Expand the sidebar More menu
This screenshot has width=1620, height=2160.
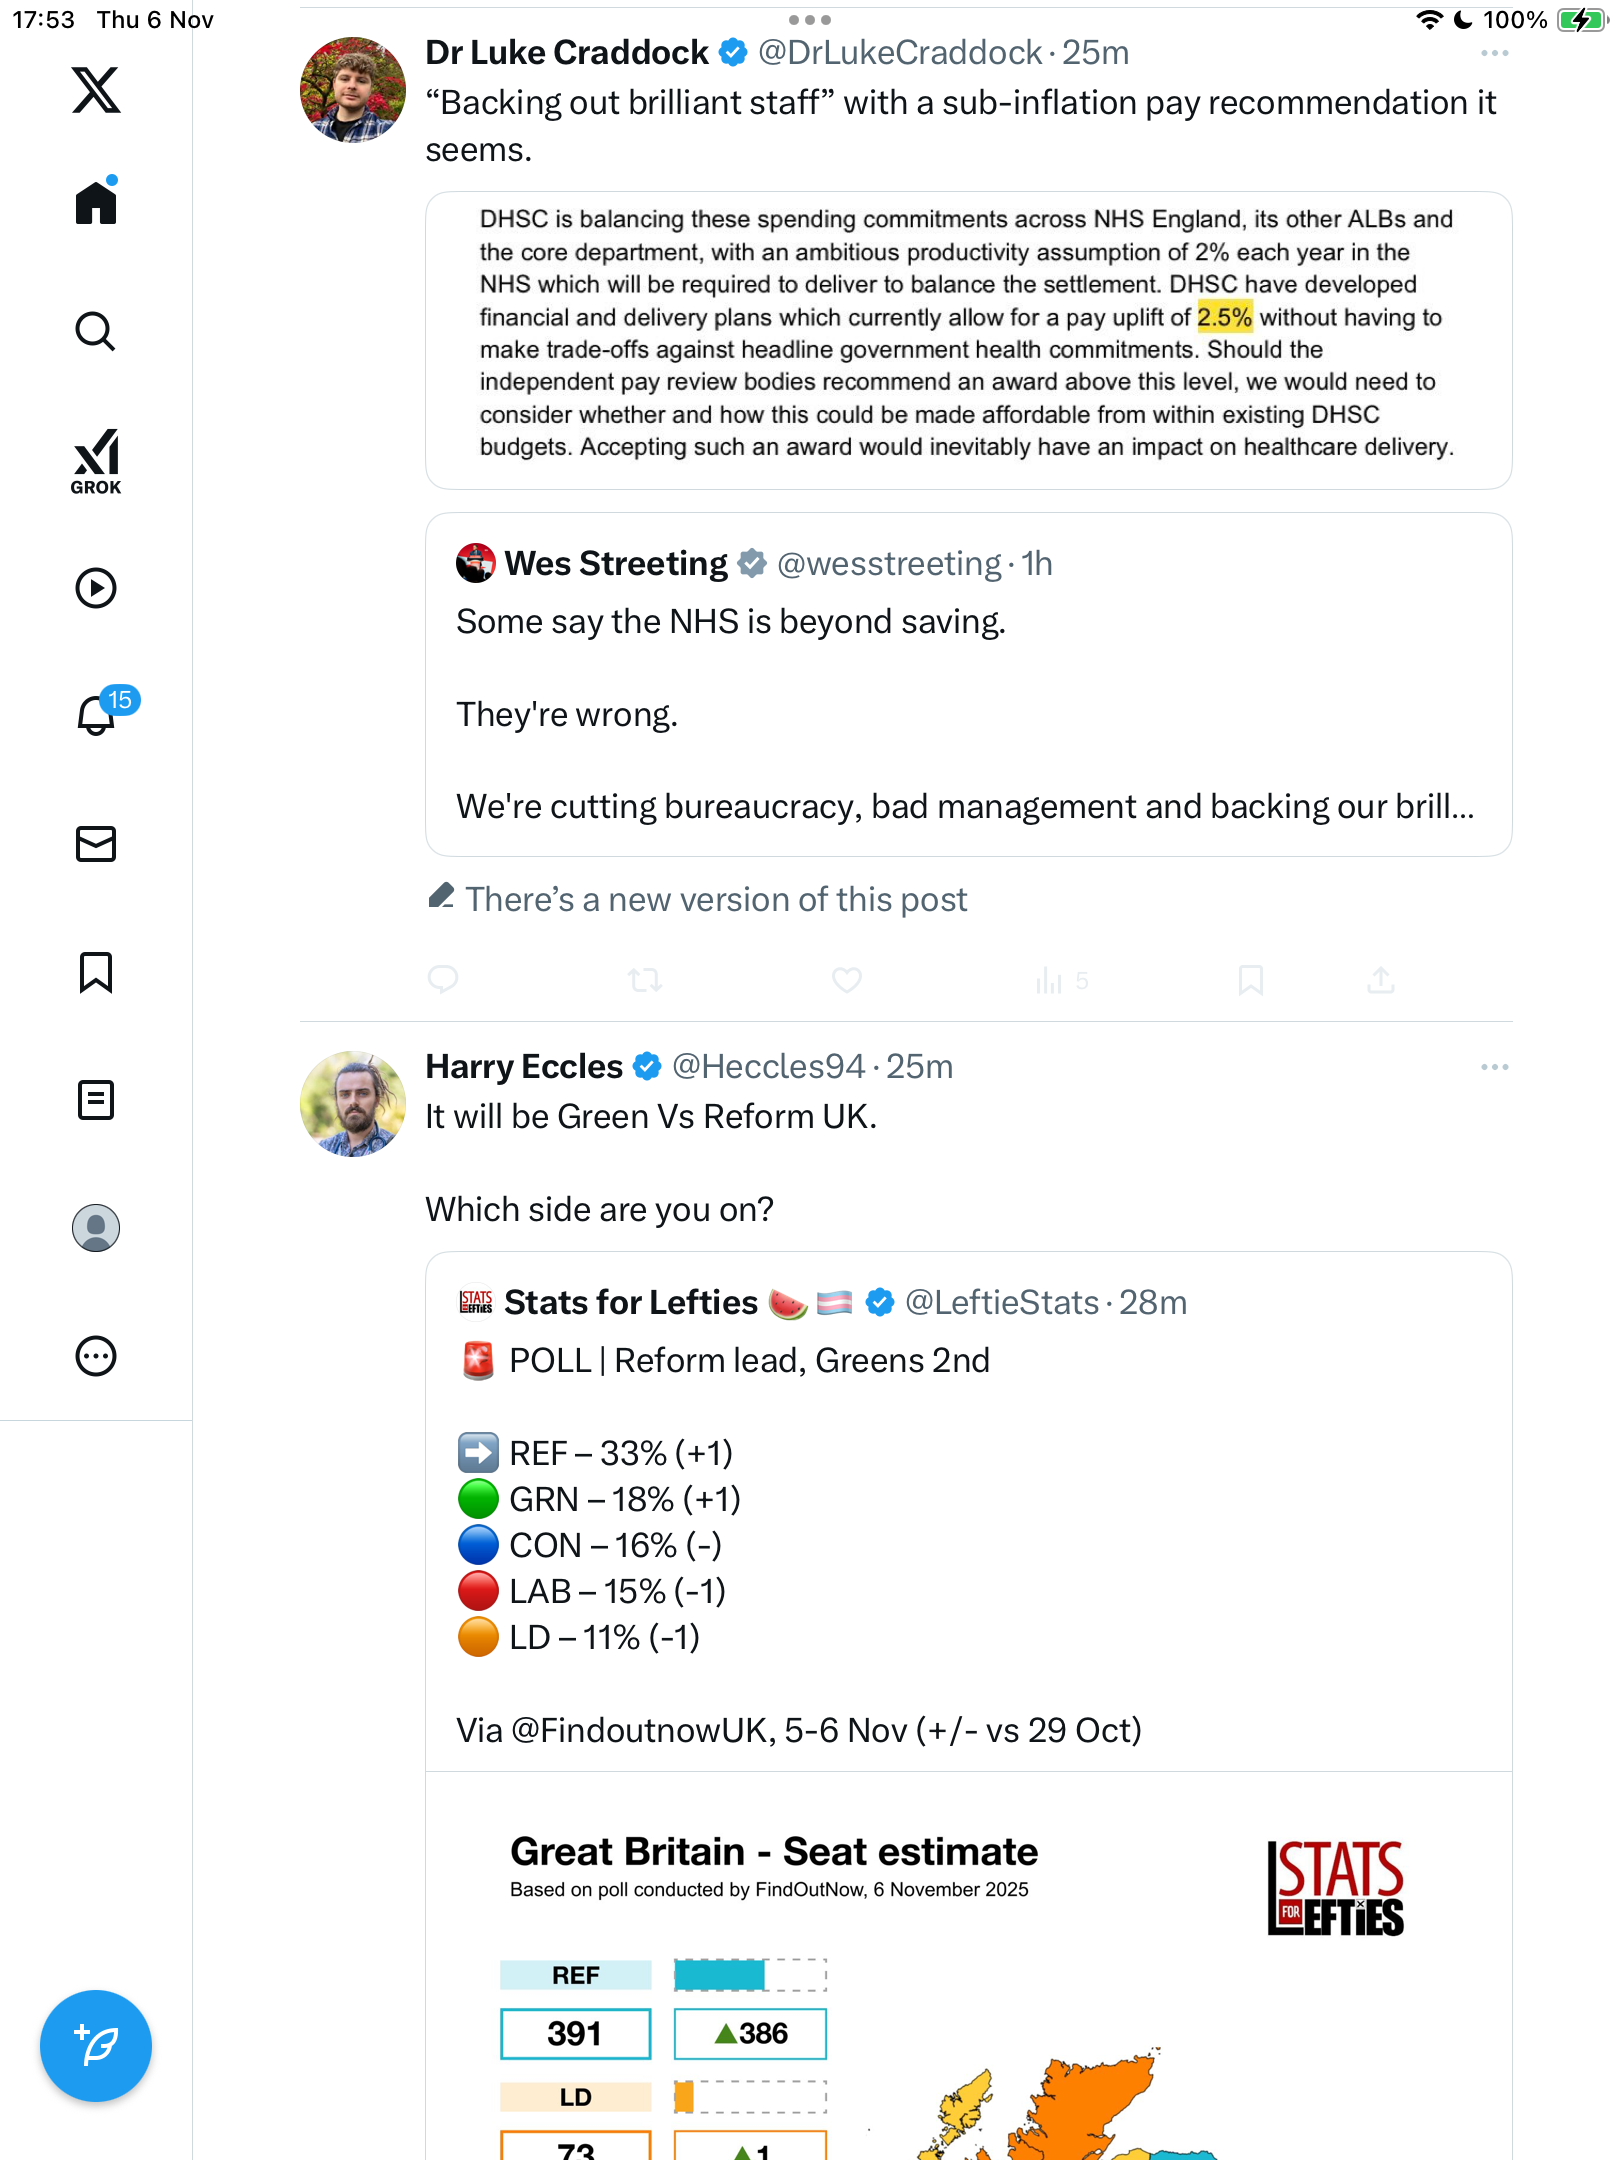96,1356
